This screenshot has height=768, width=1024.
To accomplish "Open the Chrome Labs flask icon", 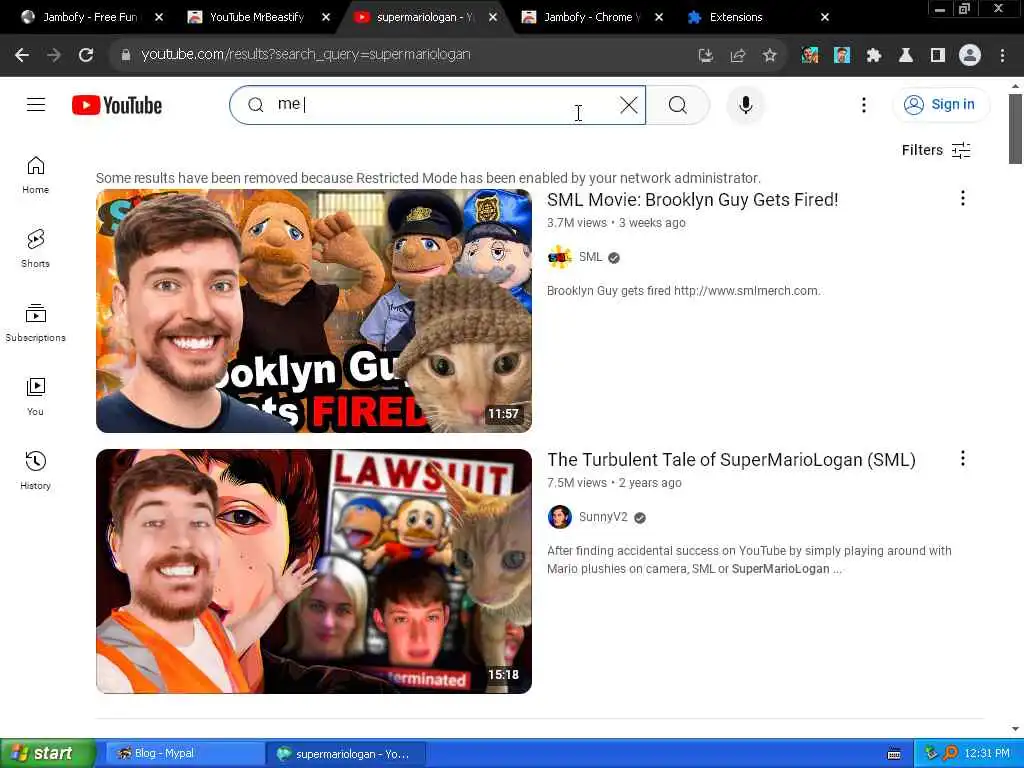I will pos(906,56).
